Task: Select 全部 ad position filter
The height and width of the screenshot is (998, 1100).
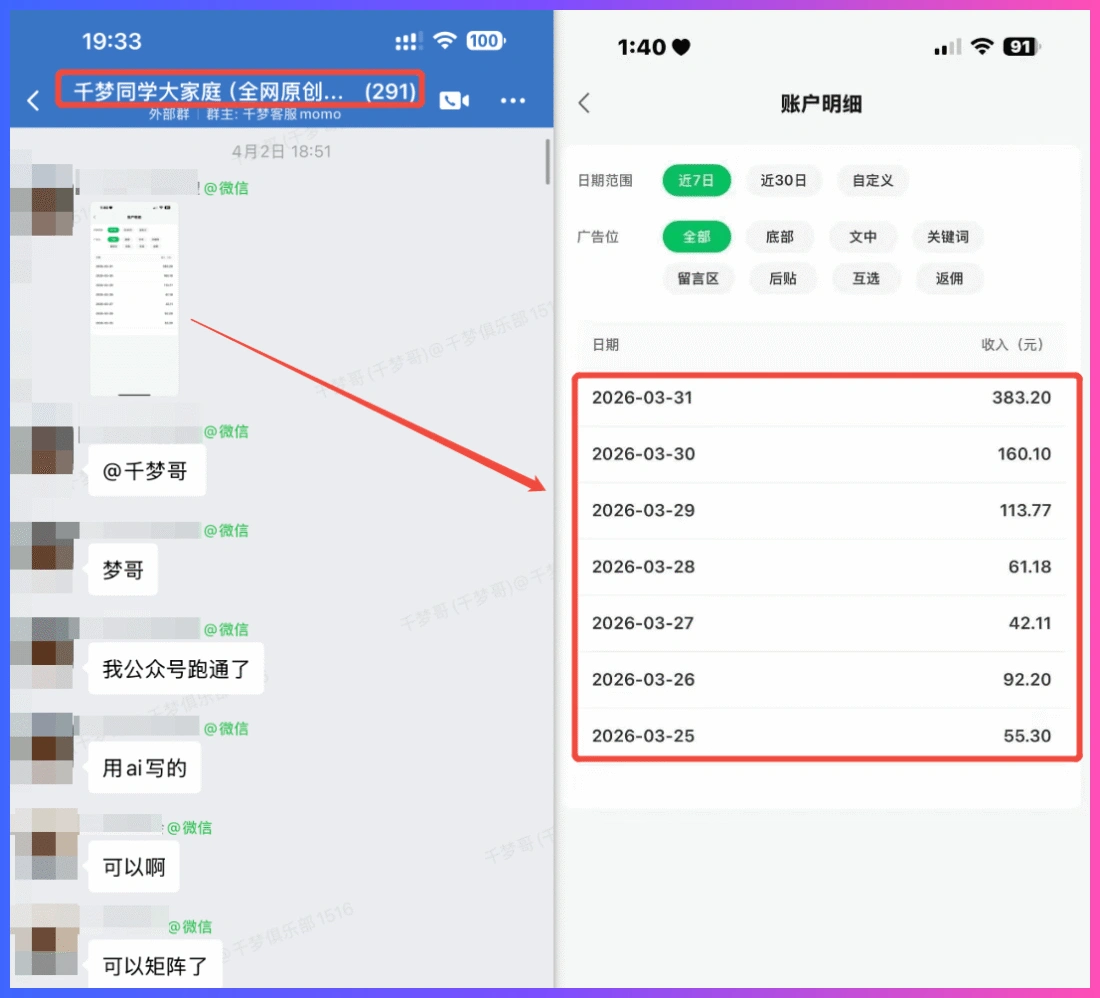Action: pos(696,236)
